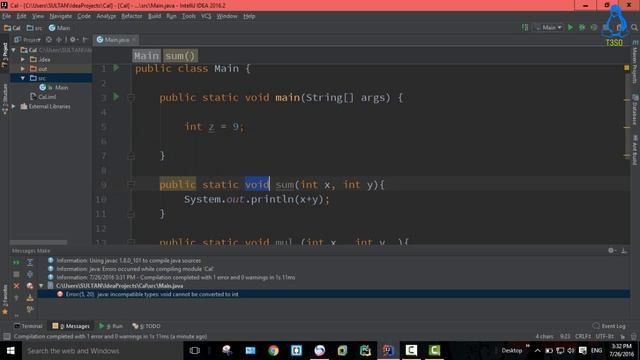Click run gutter arrow beside main method
Image resolution: width=640 pixels, height=360 pixels.
point(116,97)
